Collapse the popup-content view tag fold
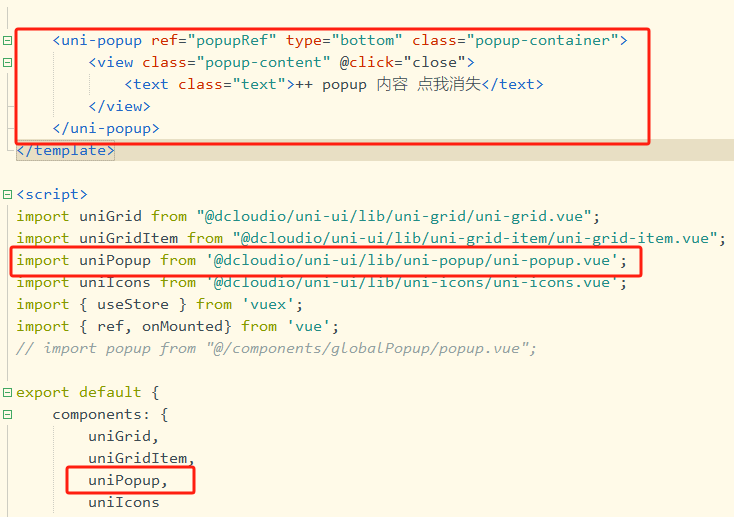 pos(8,63)
